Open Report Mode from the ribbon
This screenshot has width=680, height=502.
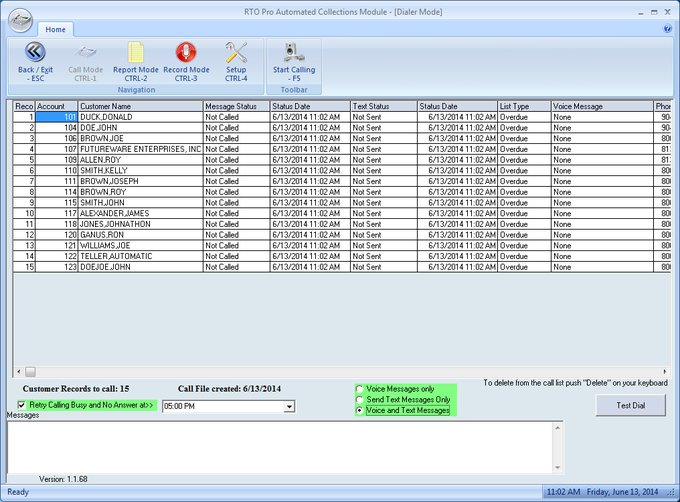[x=135, y=52]
